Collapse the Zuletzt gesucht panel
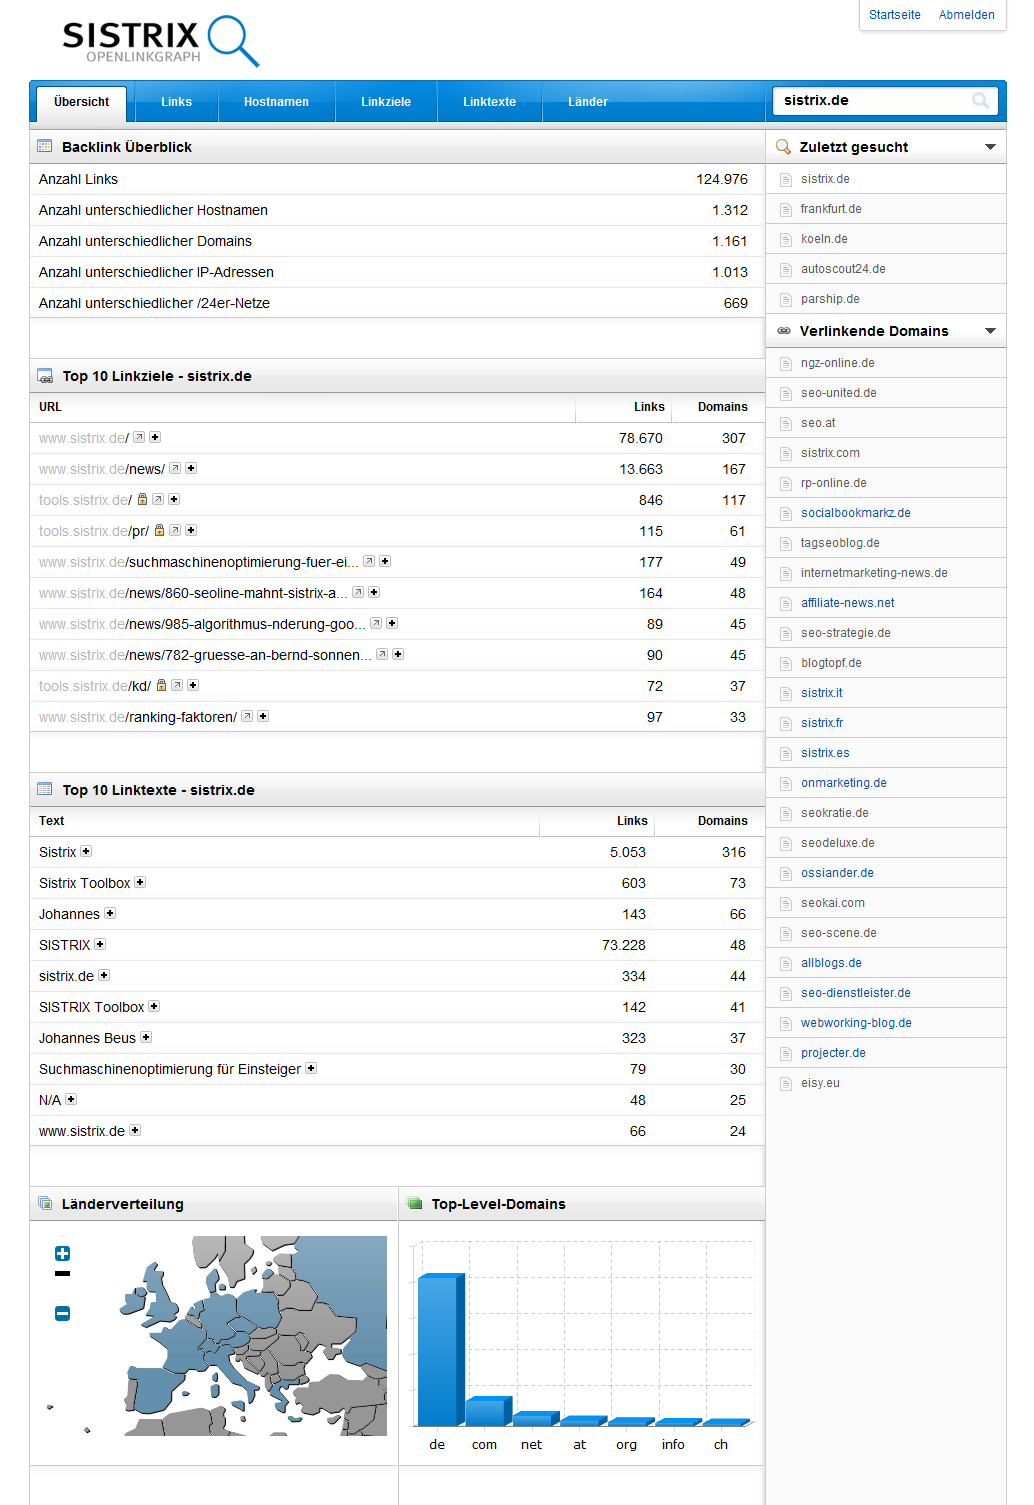Viewport: 1034px width, 1505px height. (990, 147)
